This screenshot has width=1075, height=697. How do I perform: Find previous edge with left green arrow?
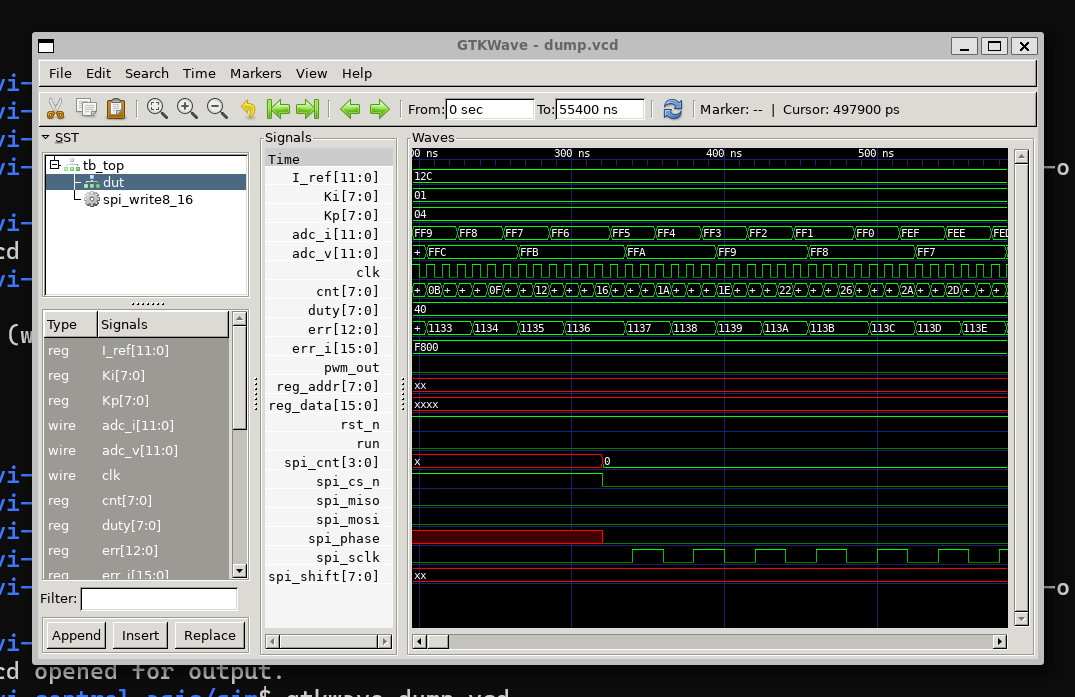pos(349,109)
